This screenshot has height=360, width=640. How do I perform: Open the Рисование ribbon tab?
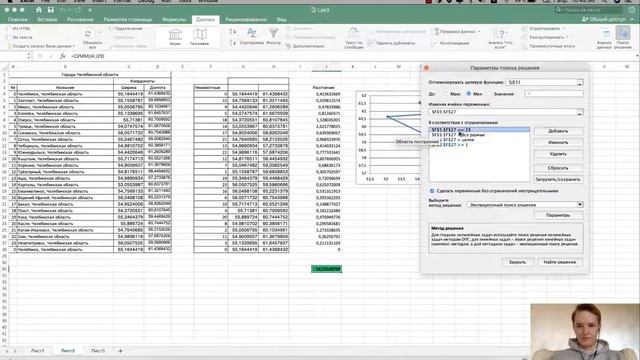[80, 19]
